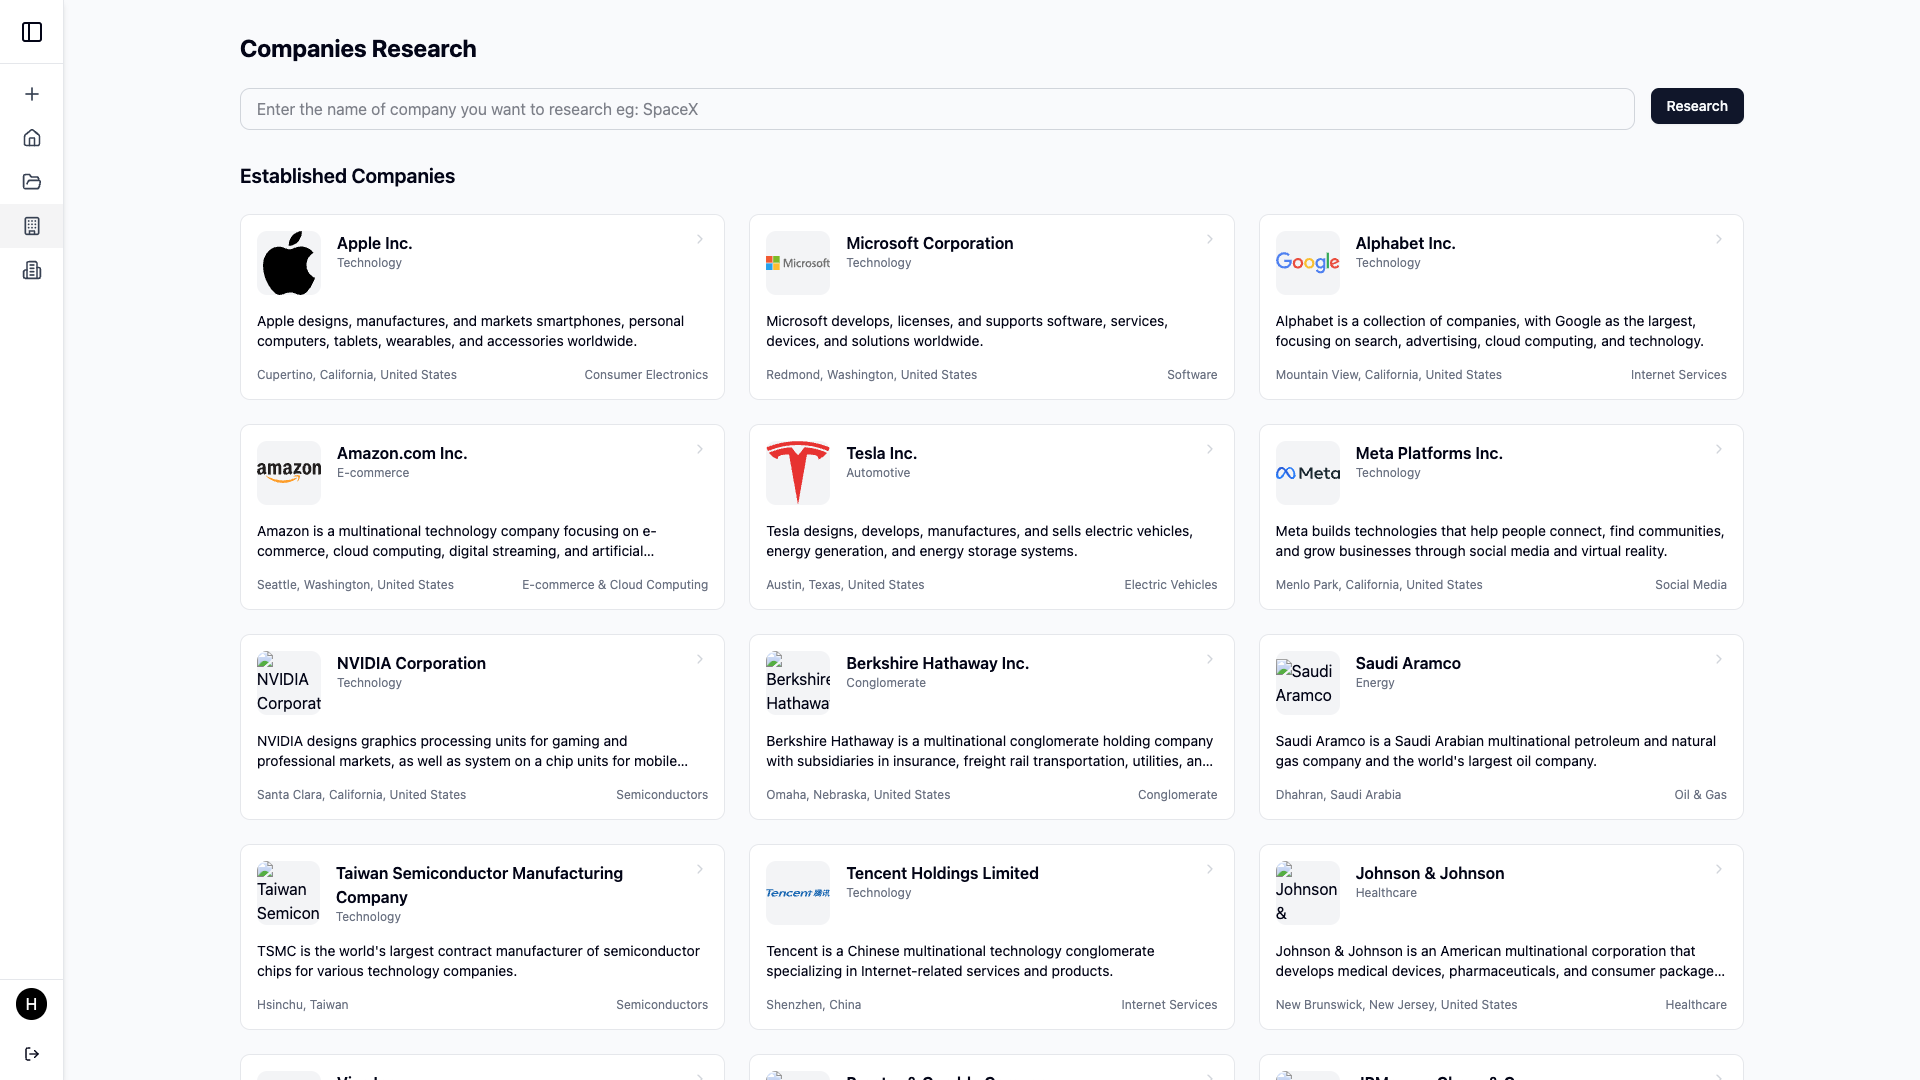The width and height of the screenshot is (1920, 1080).
Task: Select the companies building icon in sidebar
Action: click(x=32, y=226)
